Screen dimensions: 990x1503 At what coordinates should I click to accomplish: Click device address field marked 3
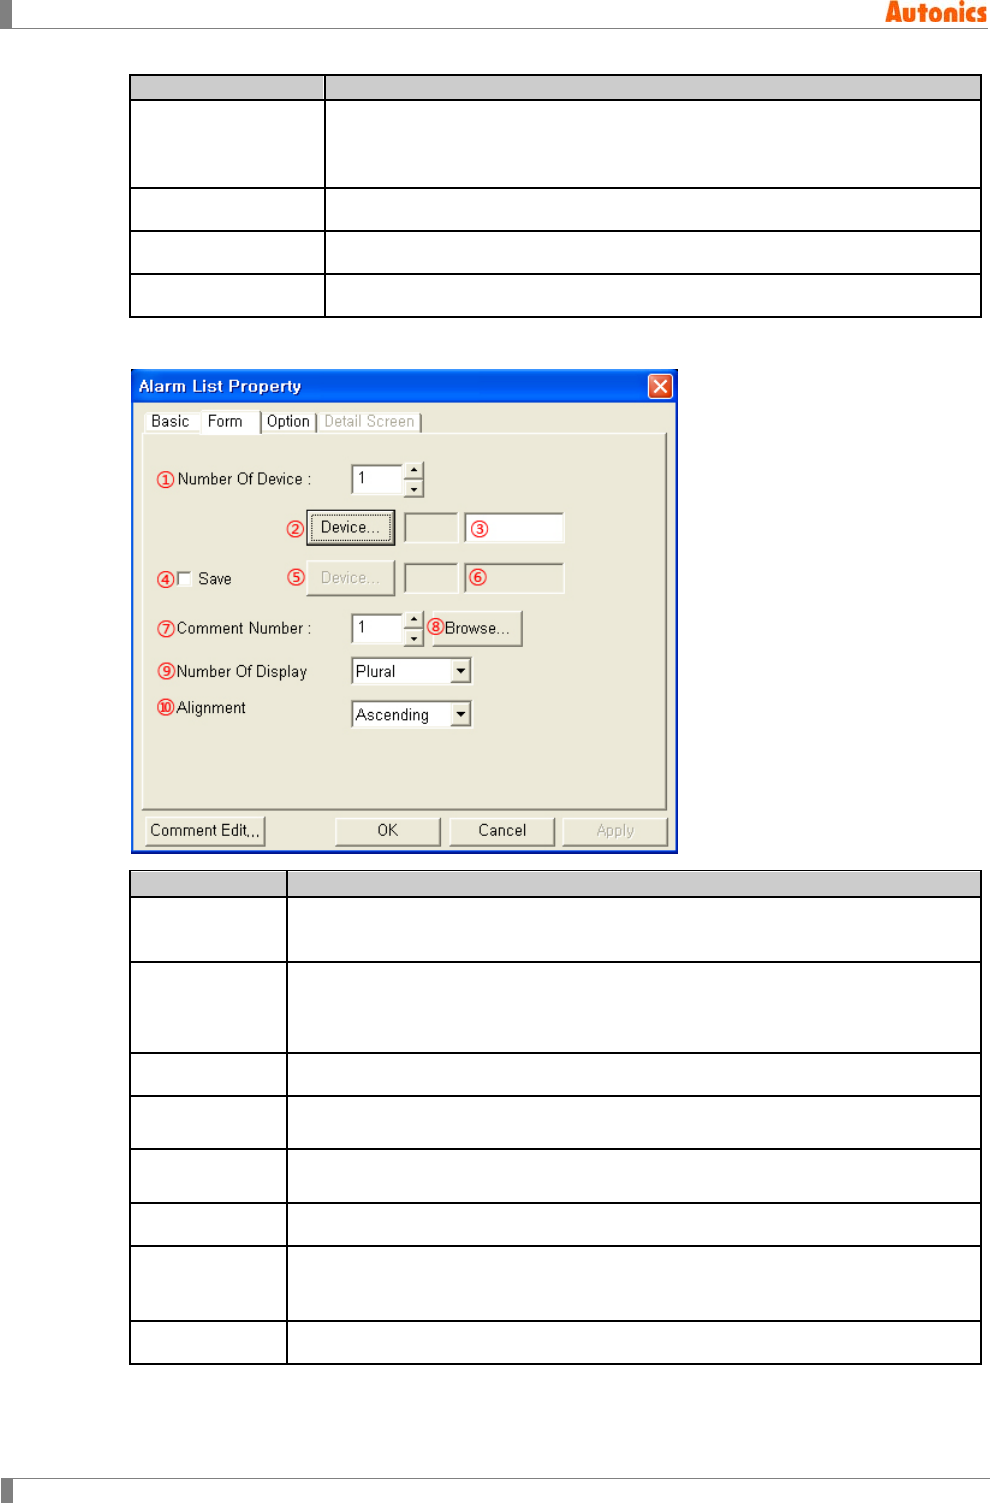pyautogui.click(x=514, y=528)
